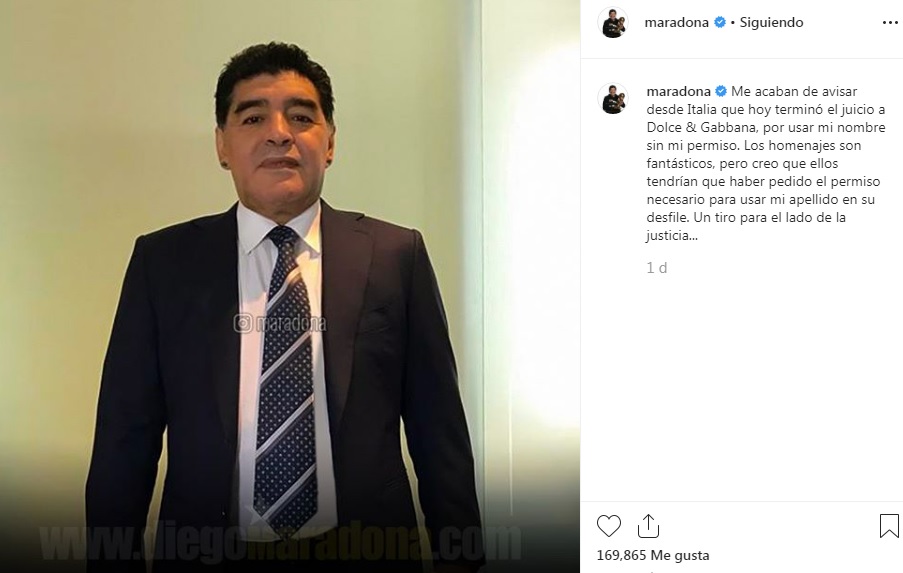This screenshot has height=573, width=903.
Task: Click the verified badge in the header
Action: click(719, 22)
